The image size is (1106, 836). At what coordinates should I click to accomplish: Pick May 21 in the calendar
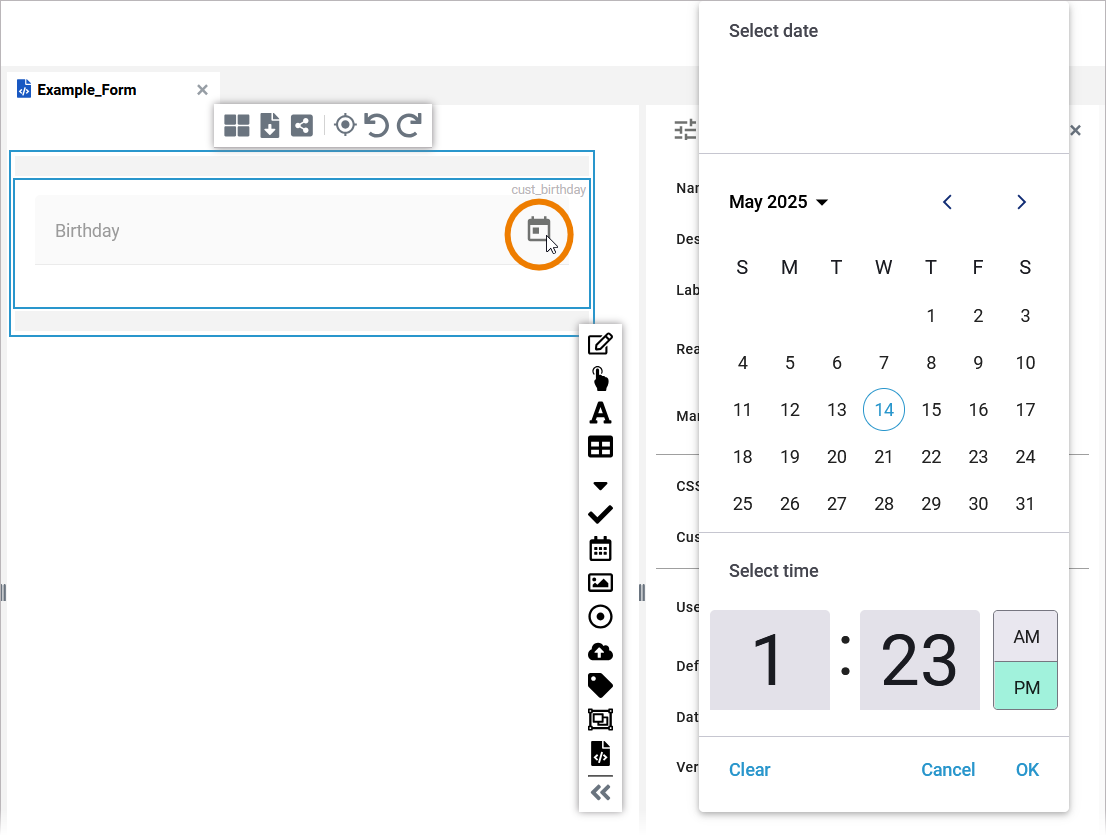884,457
